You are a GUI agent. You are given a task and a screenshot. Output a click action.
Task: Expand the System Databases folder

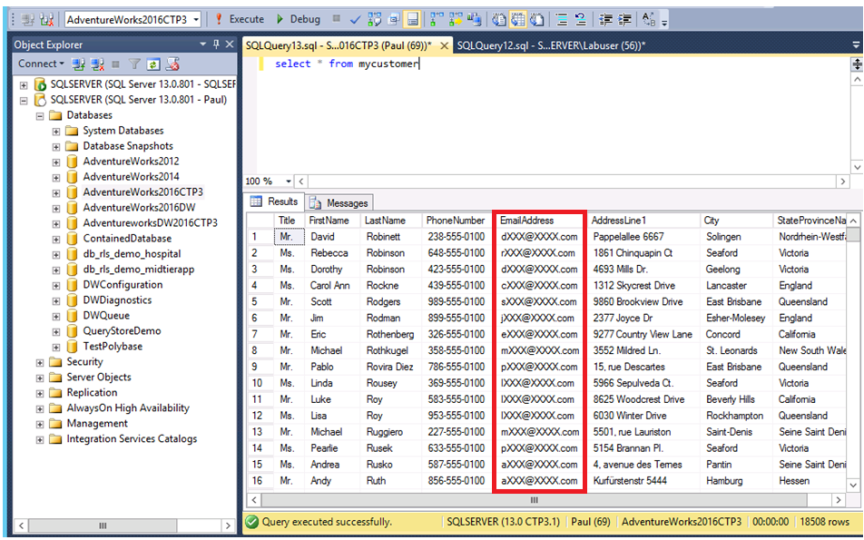tap(56, 131)
